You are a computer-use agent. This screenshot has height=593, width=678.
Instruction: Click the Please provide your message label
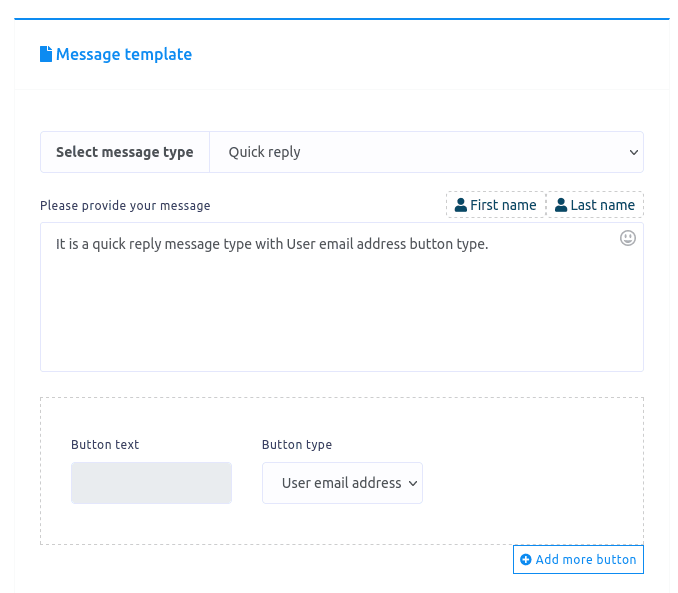(x=125, y=206)
